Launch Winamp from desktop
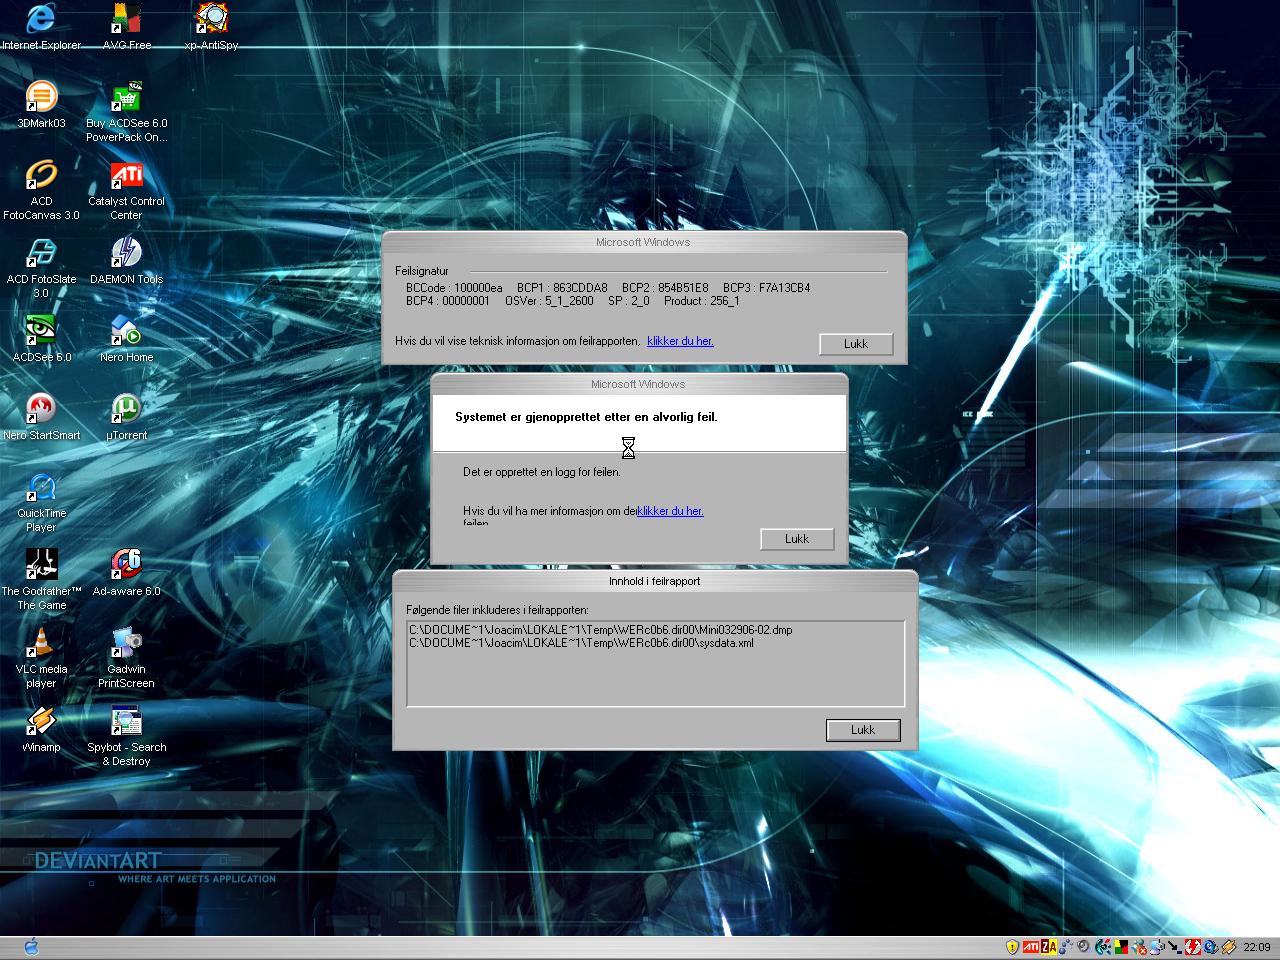Screen dimensions: 1280x960 tap(41, 728)
